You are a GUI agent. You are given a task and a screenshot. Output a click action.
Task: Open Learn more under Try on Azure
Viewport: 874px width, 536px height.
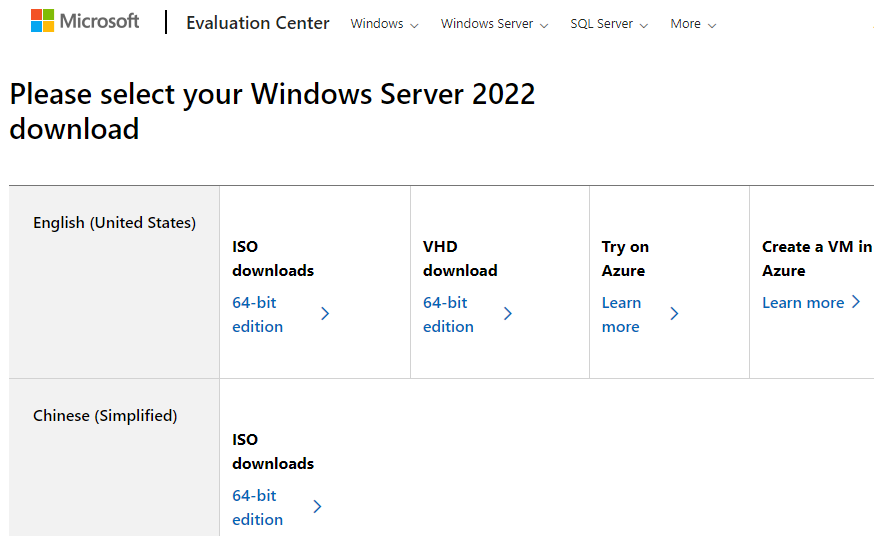(621, 314)
